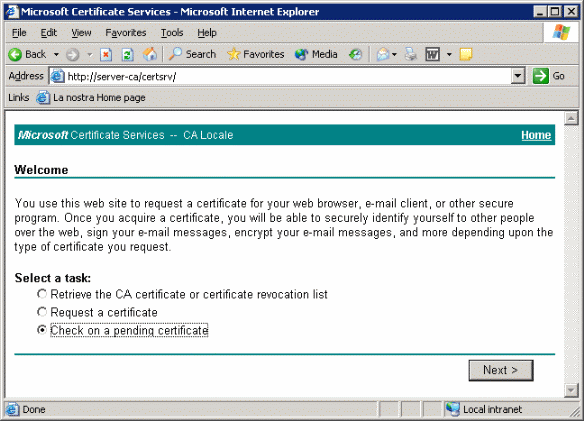Click the address bar URL field
This screenshot has width=584, height=421.
287,76
